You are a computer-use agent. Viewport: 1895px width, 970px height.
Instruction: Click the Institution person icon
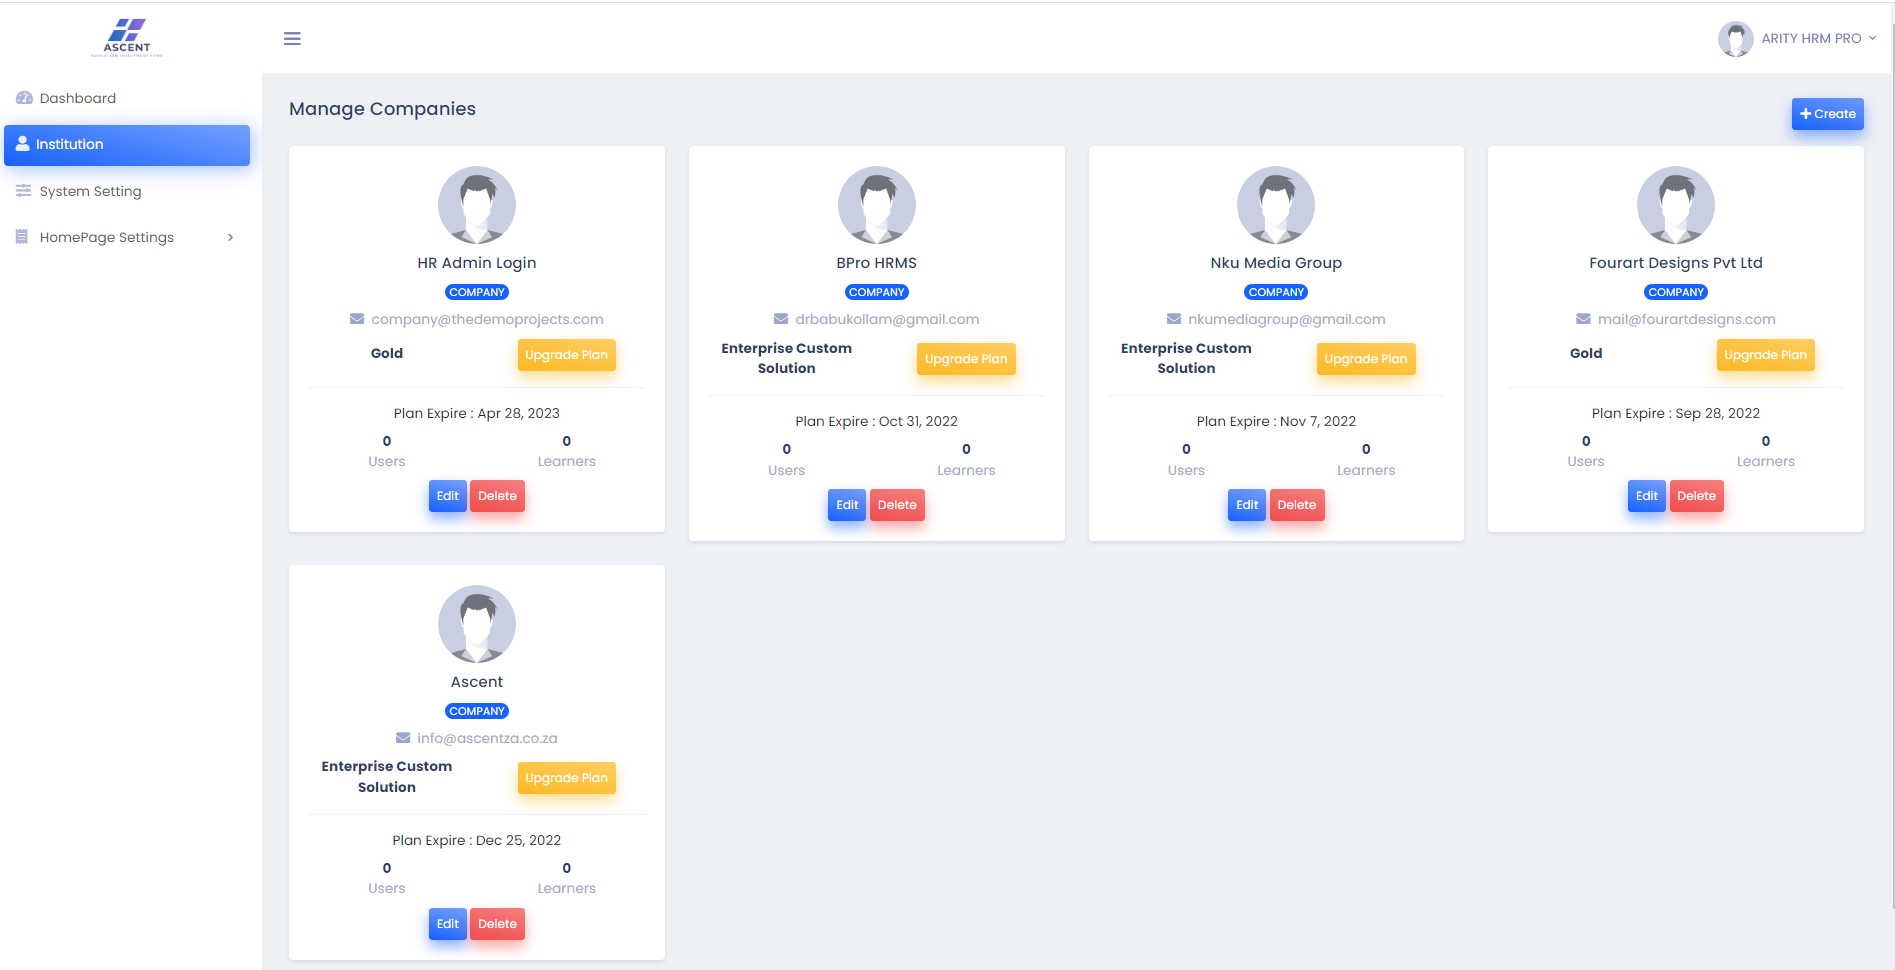22,144
